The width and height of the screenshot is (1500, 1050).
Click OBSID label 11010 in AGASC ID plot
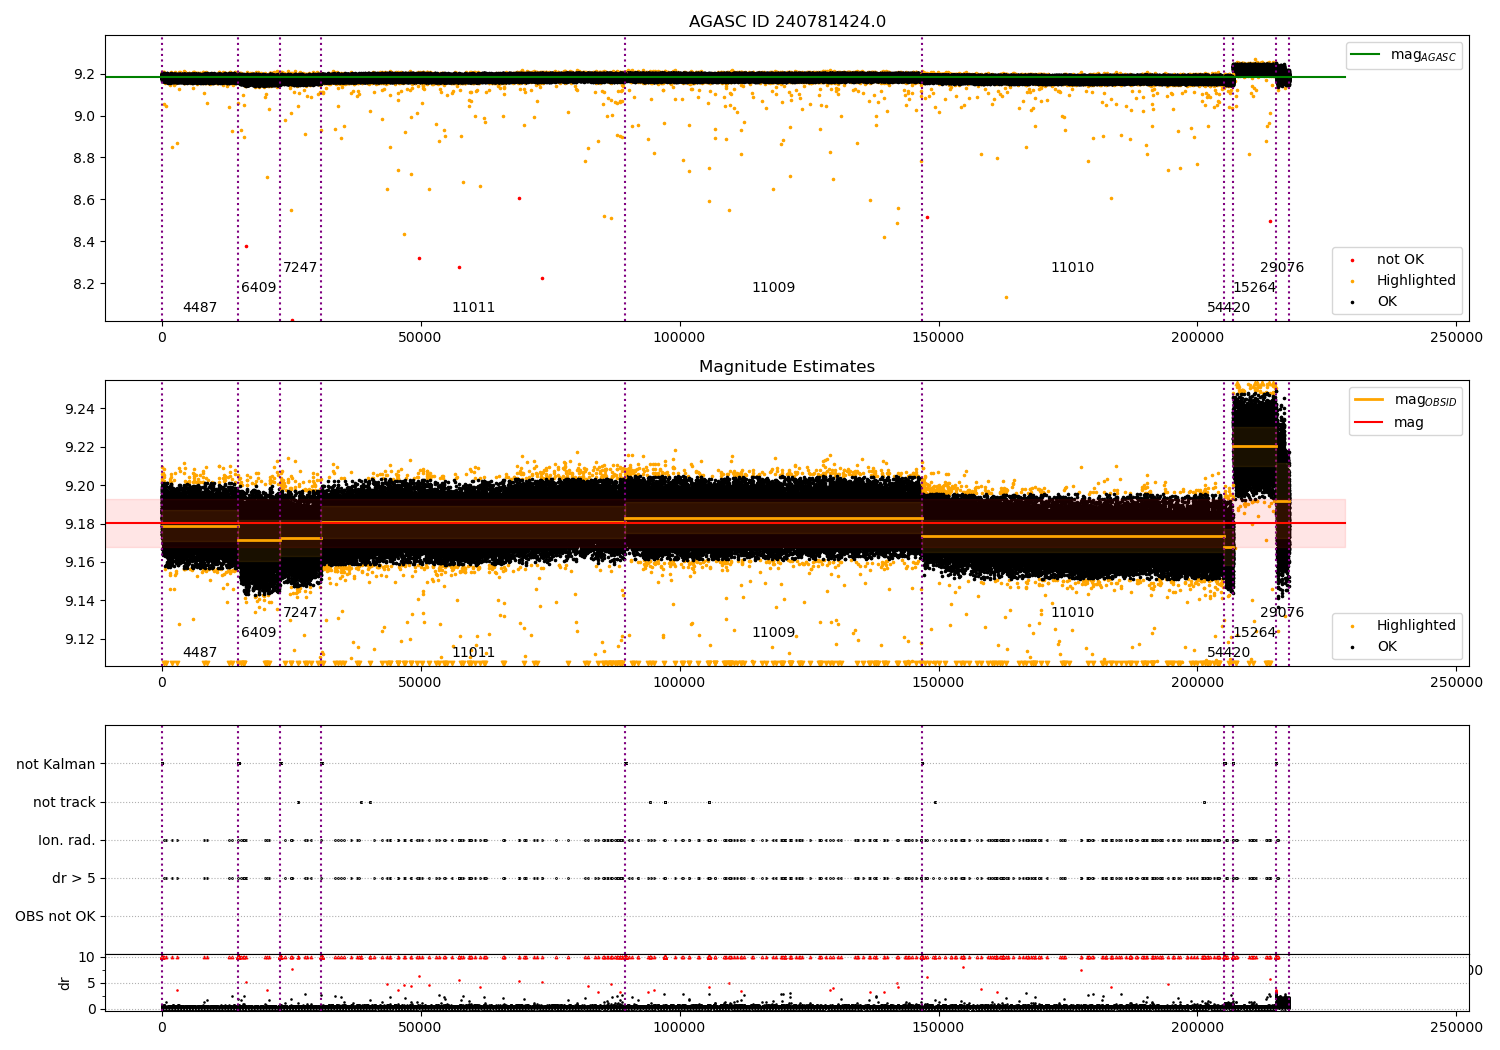[x=1072, y=268]
